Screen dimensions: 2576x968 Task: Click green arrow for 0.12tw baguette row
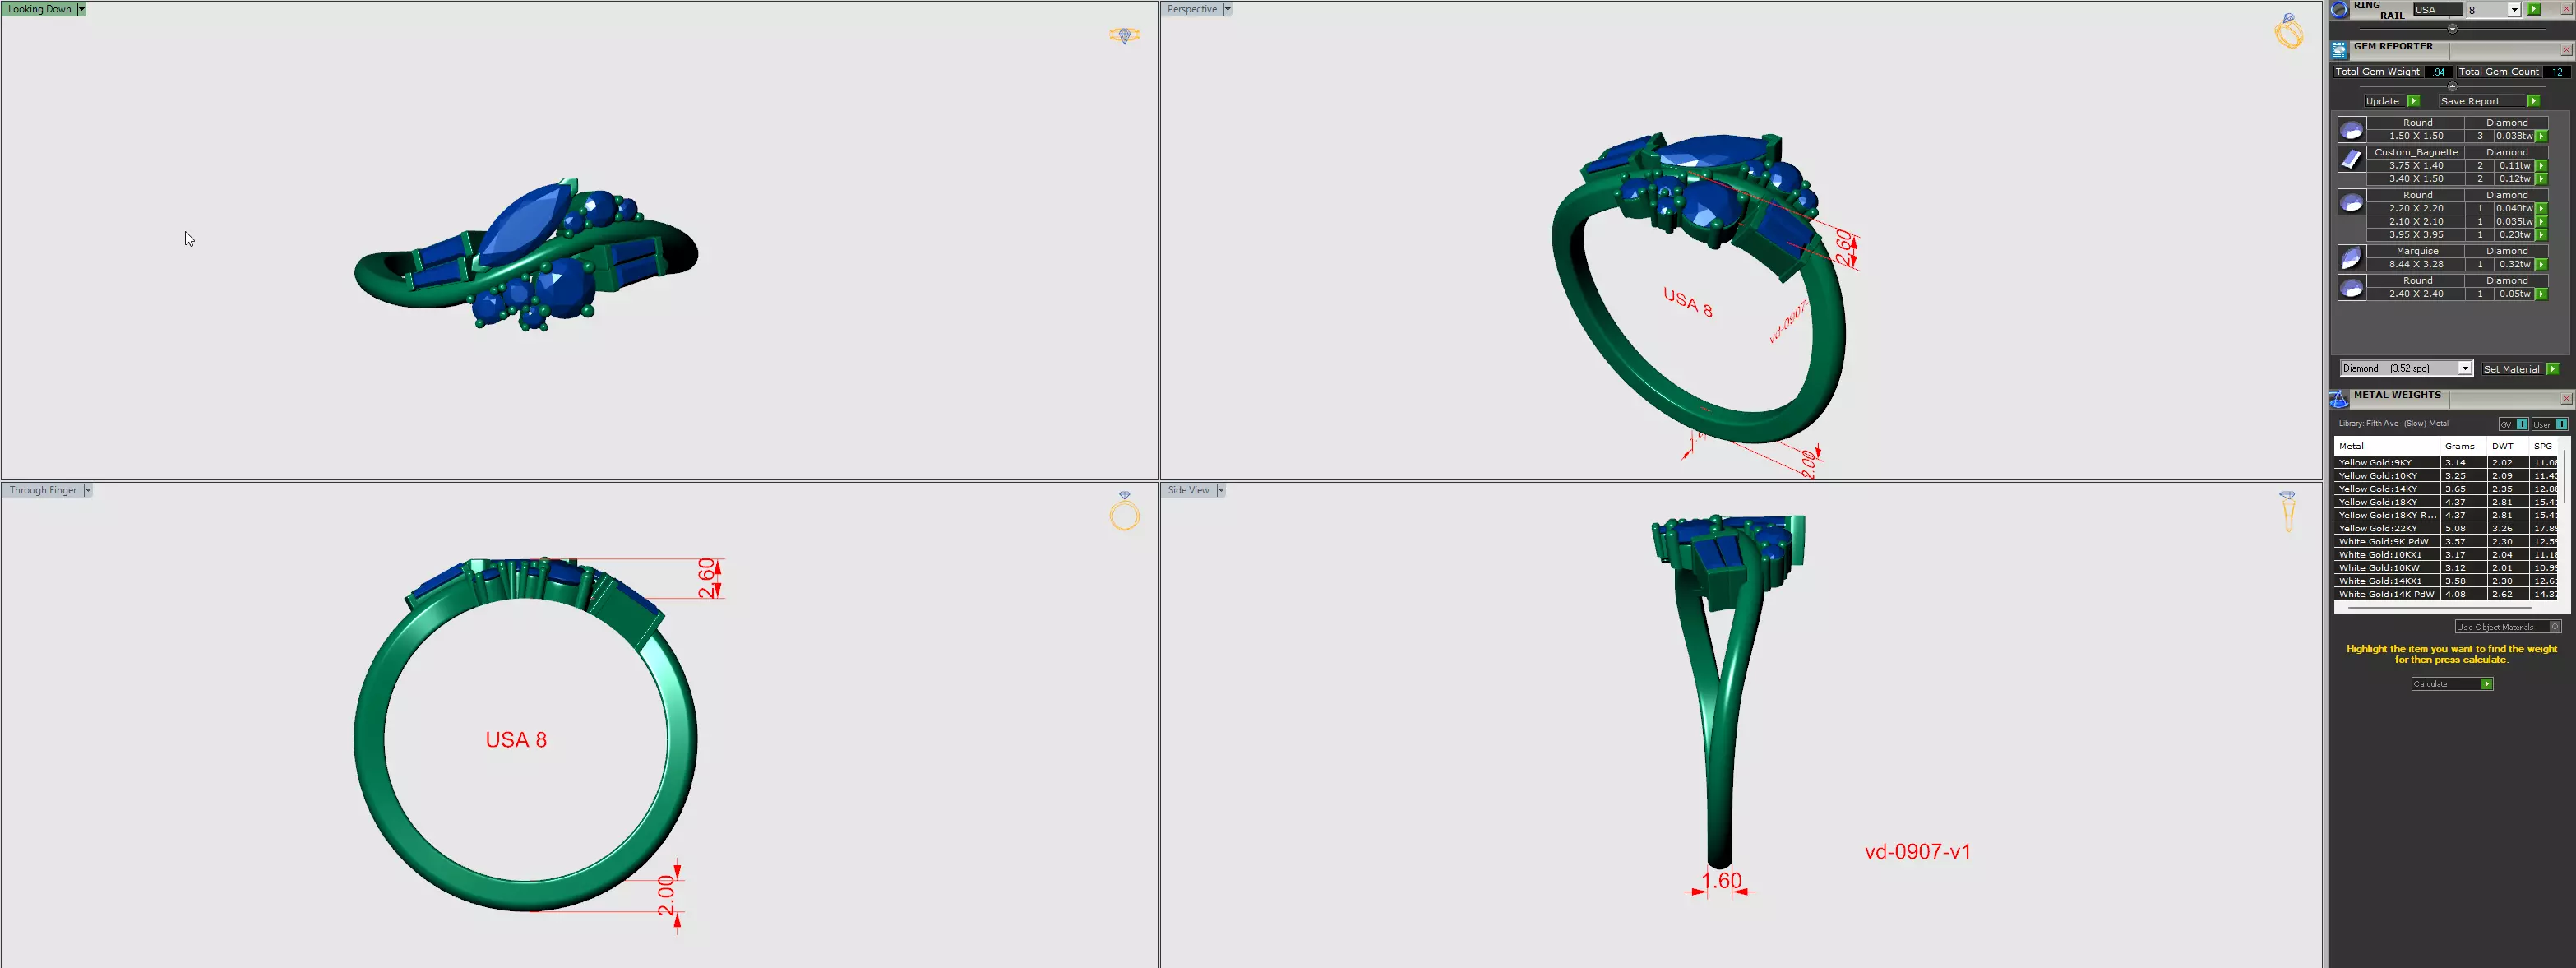click(x=2541, y=179)
